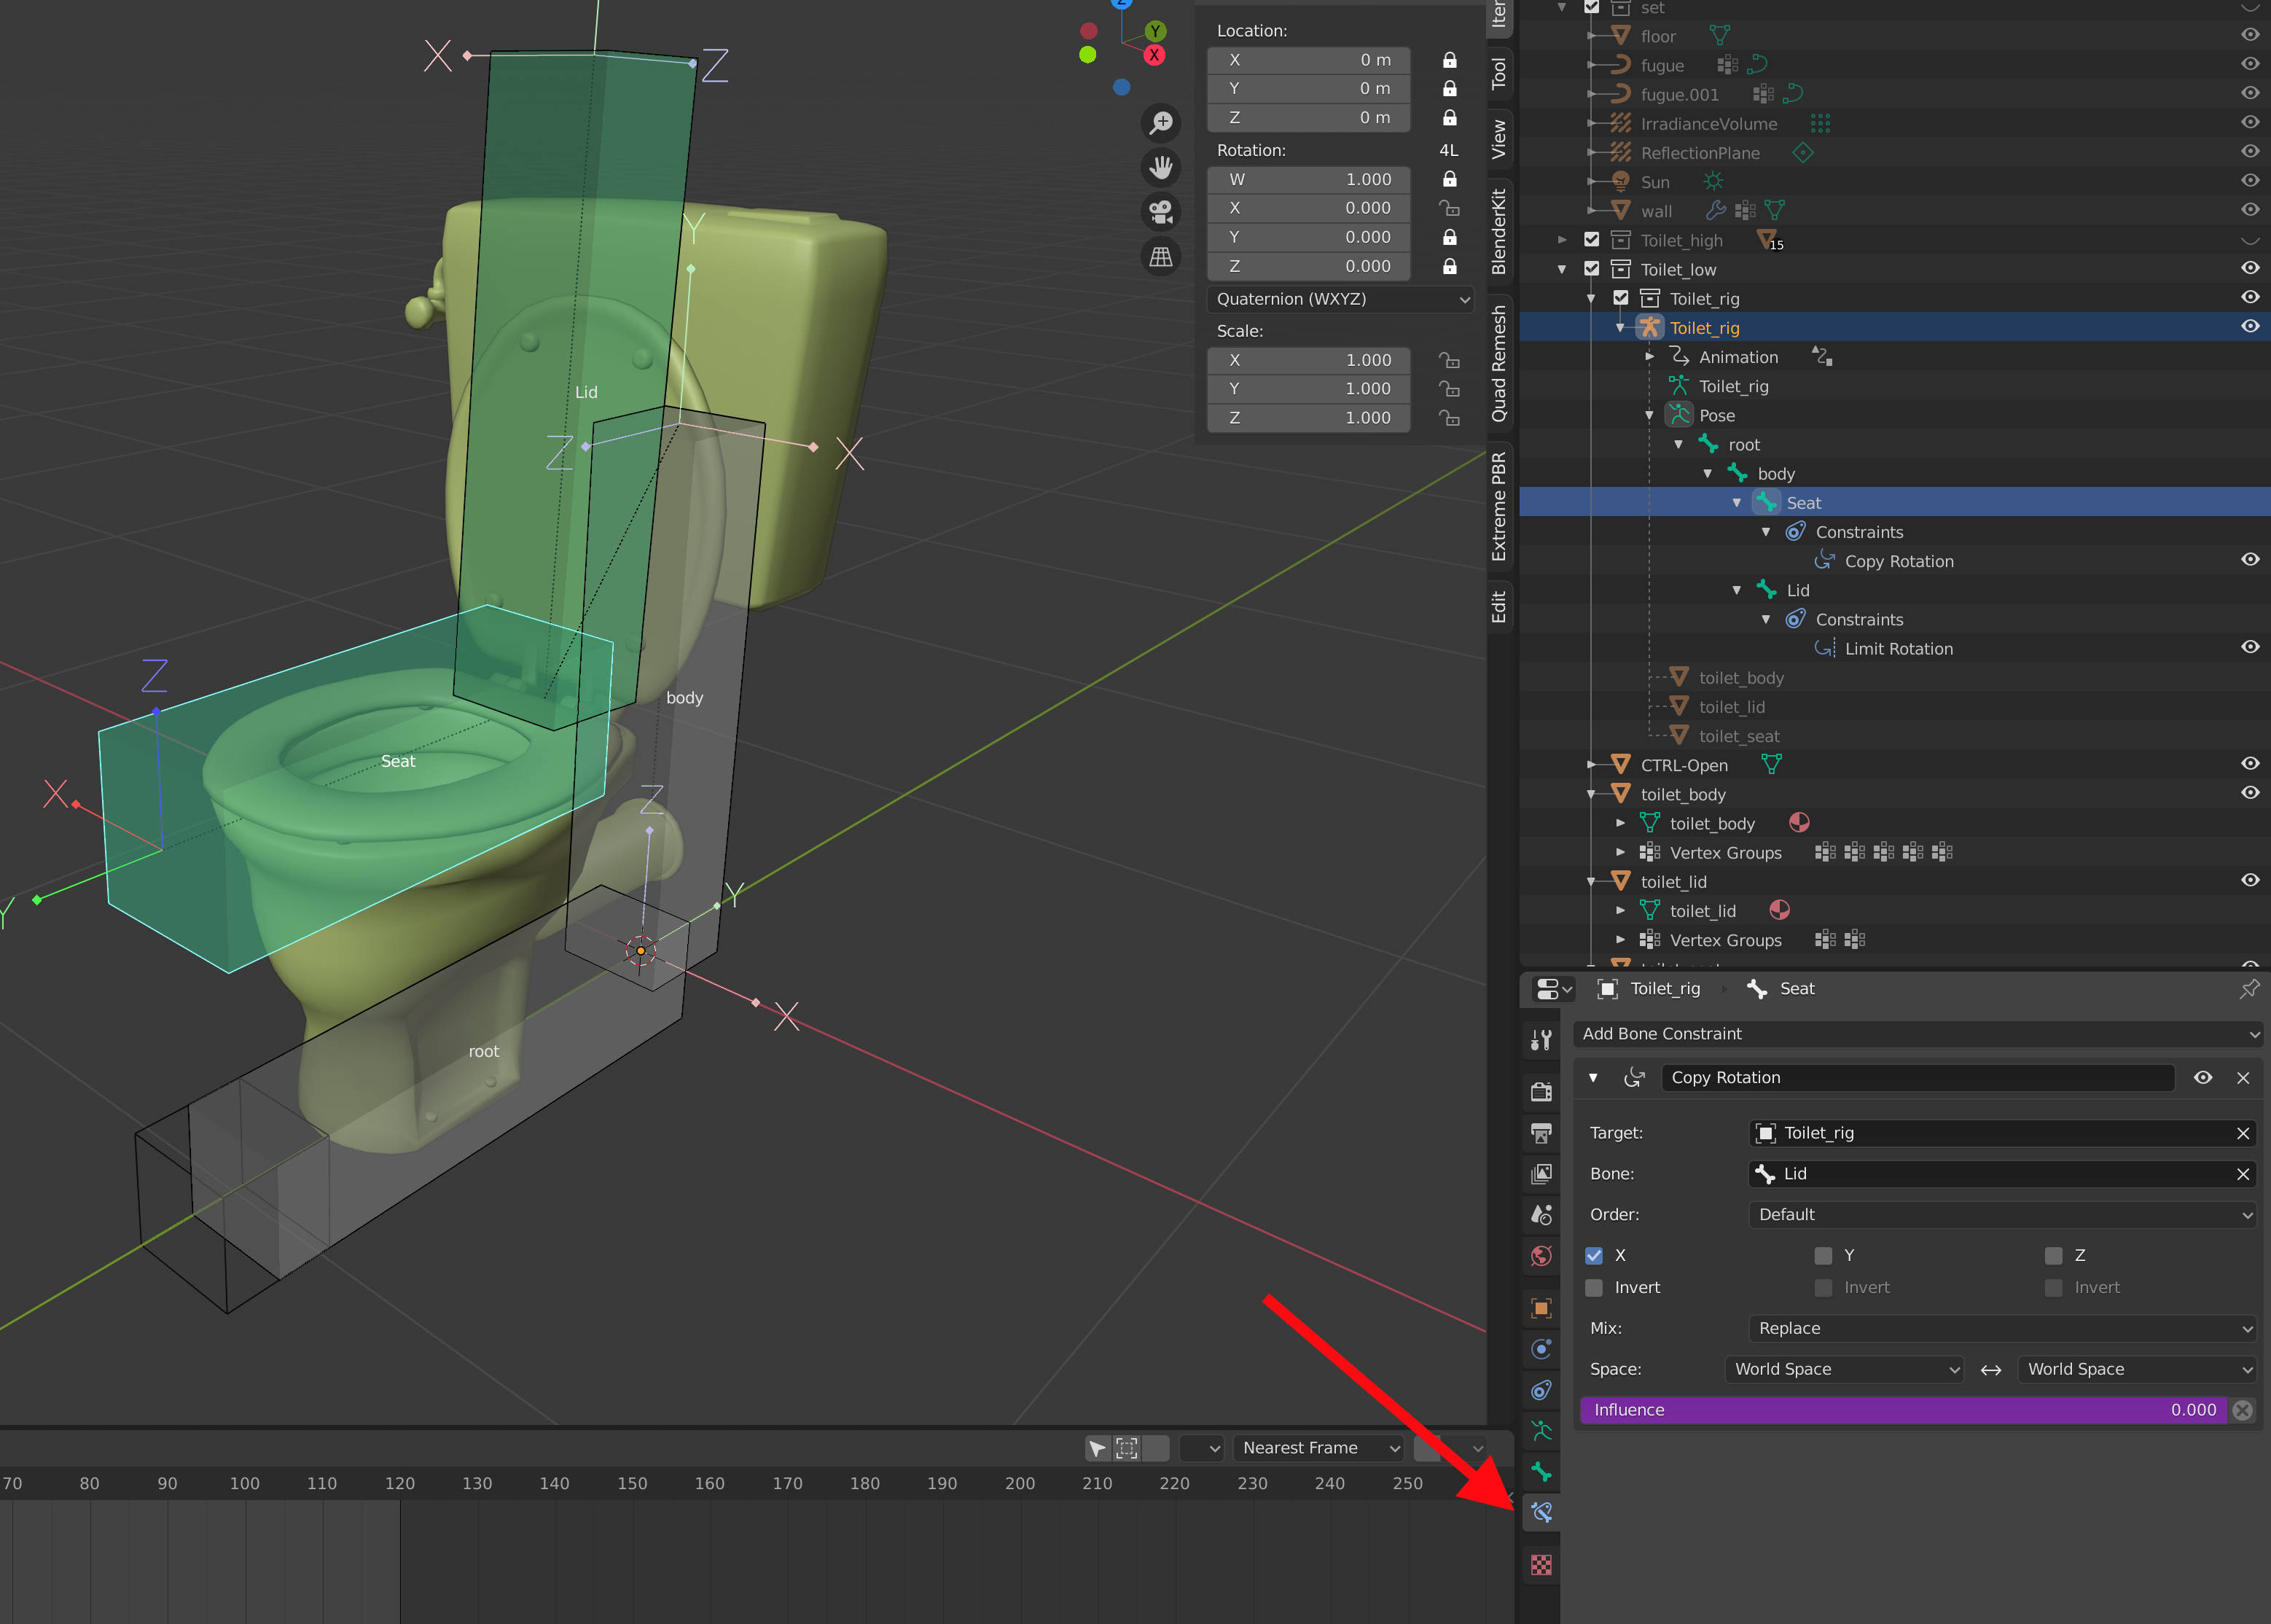Open the BlenderKit tab in the sidebar
The image size is (2271, 1624).
tap(1499, 228)
